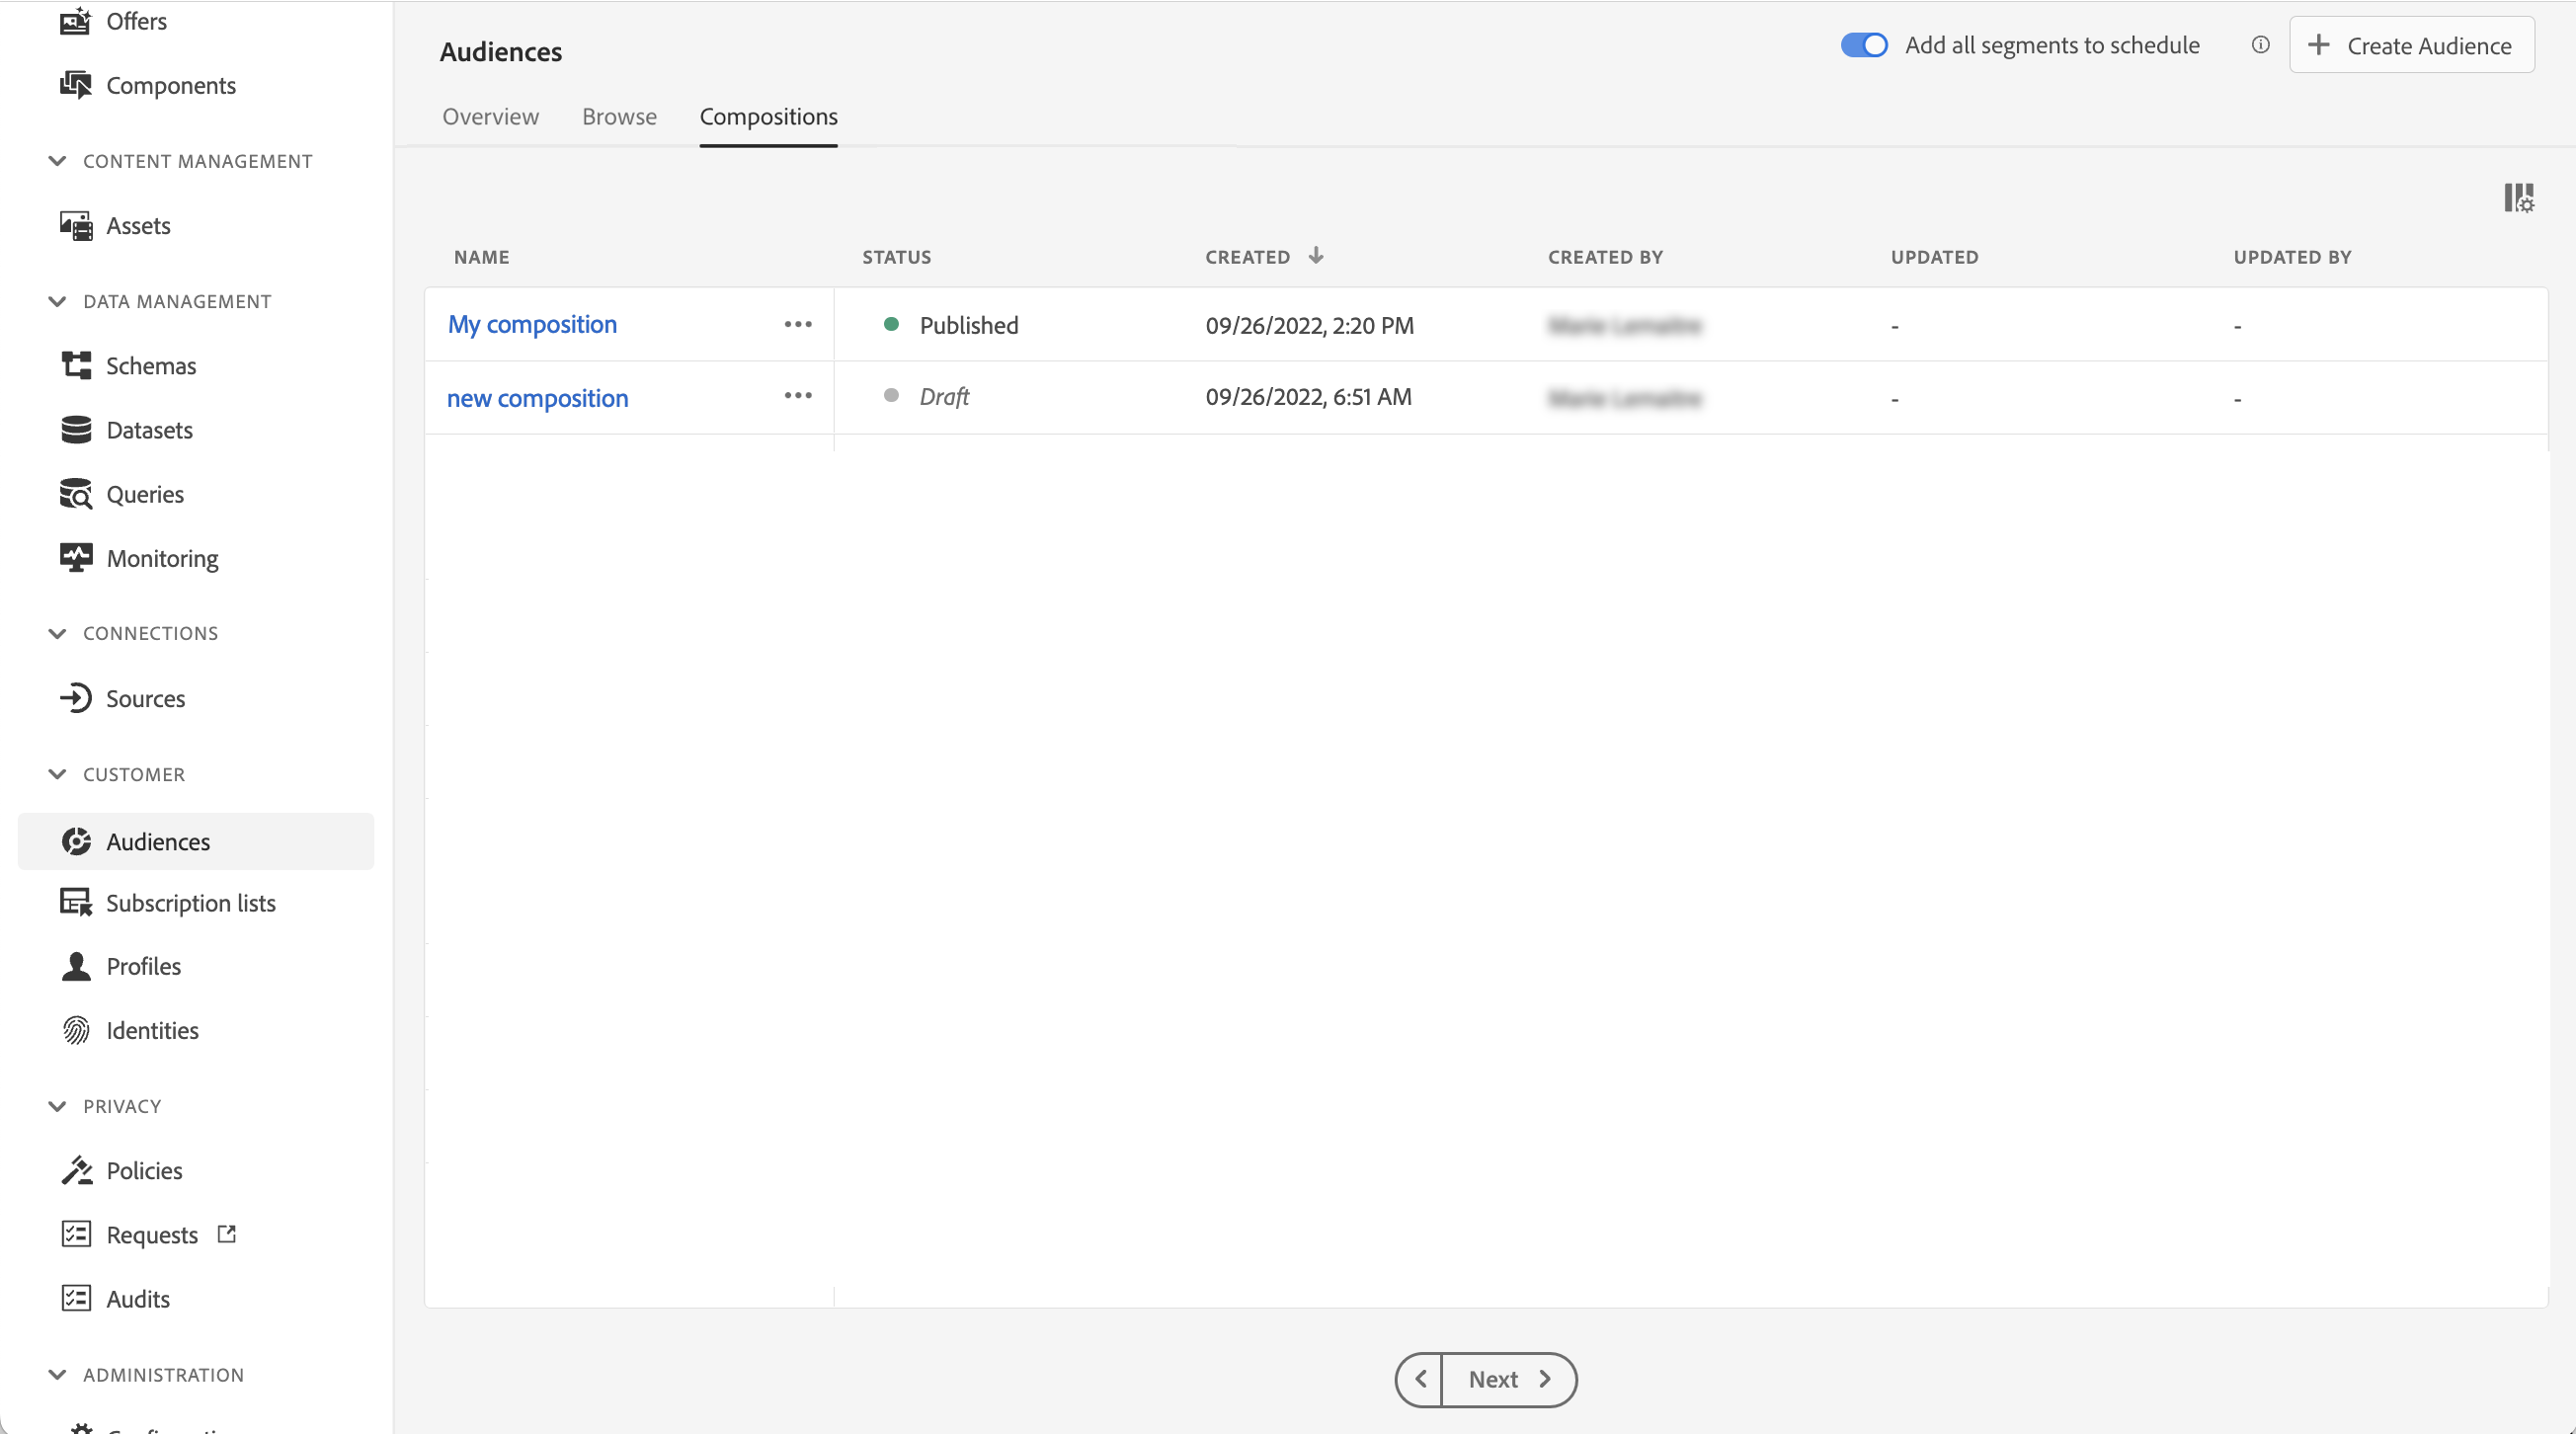Open the Queries sidebar item

(x=144, y=494)
